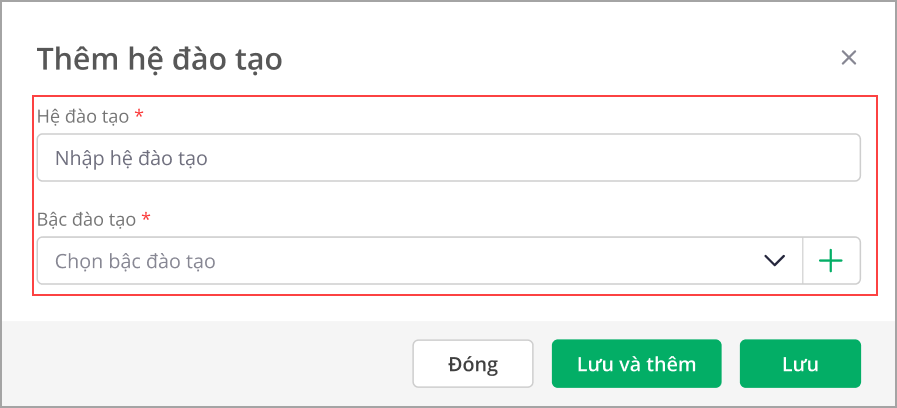Click the empty gray footer left of Đóng
This screenshot has height=408, width=897.
click(x=200, y=364)
